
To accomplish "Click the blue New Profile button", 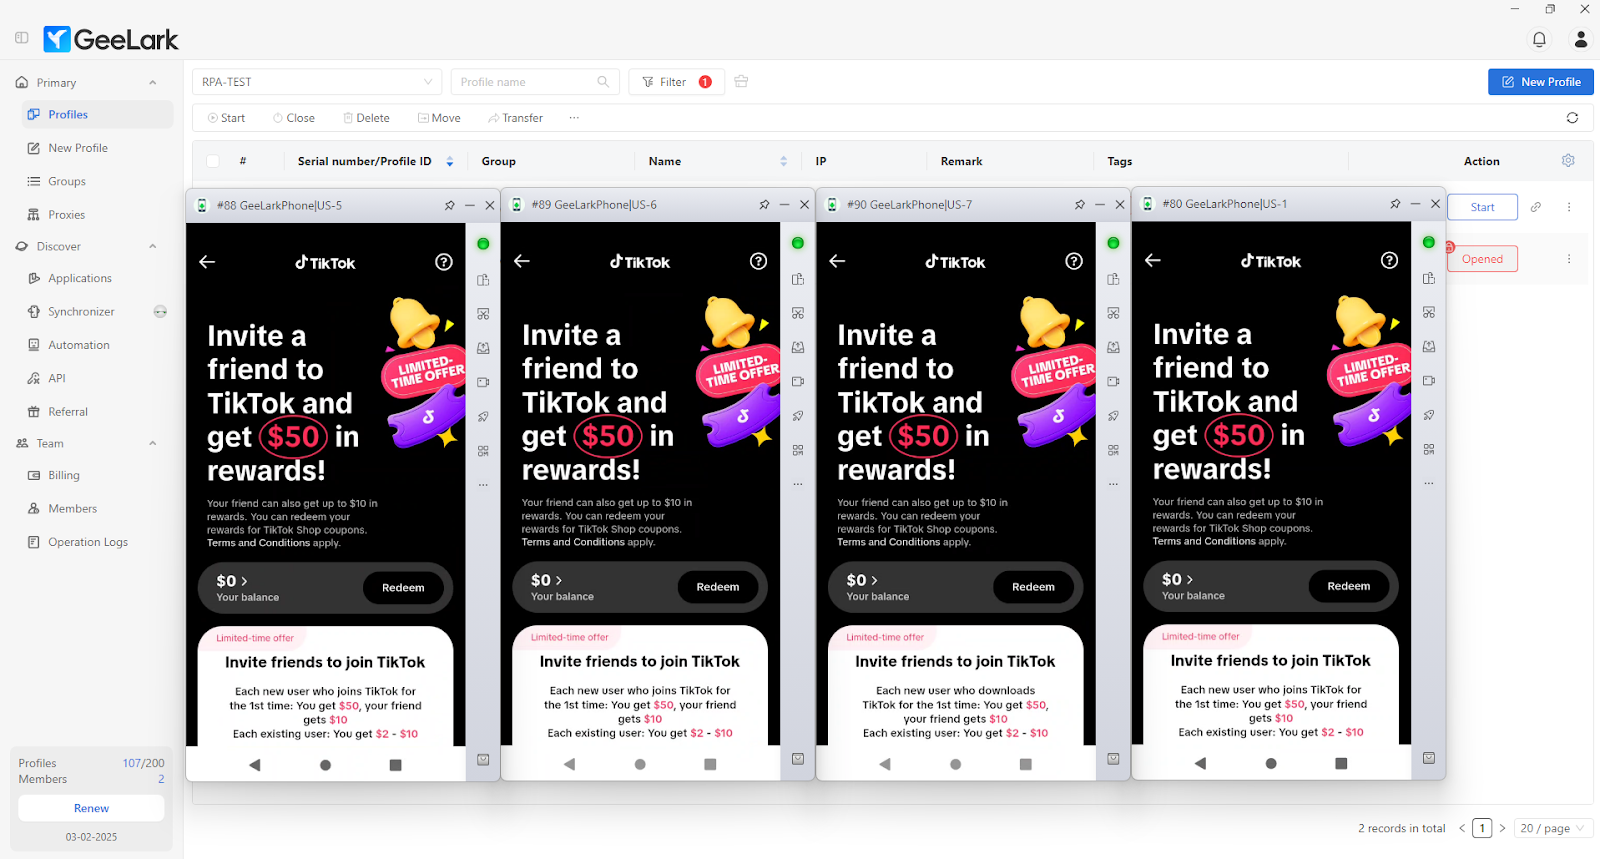I will tap(1540, 82).
